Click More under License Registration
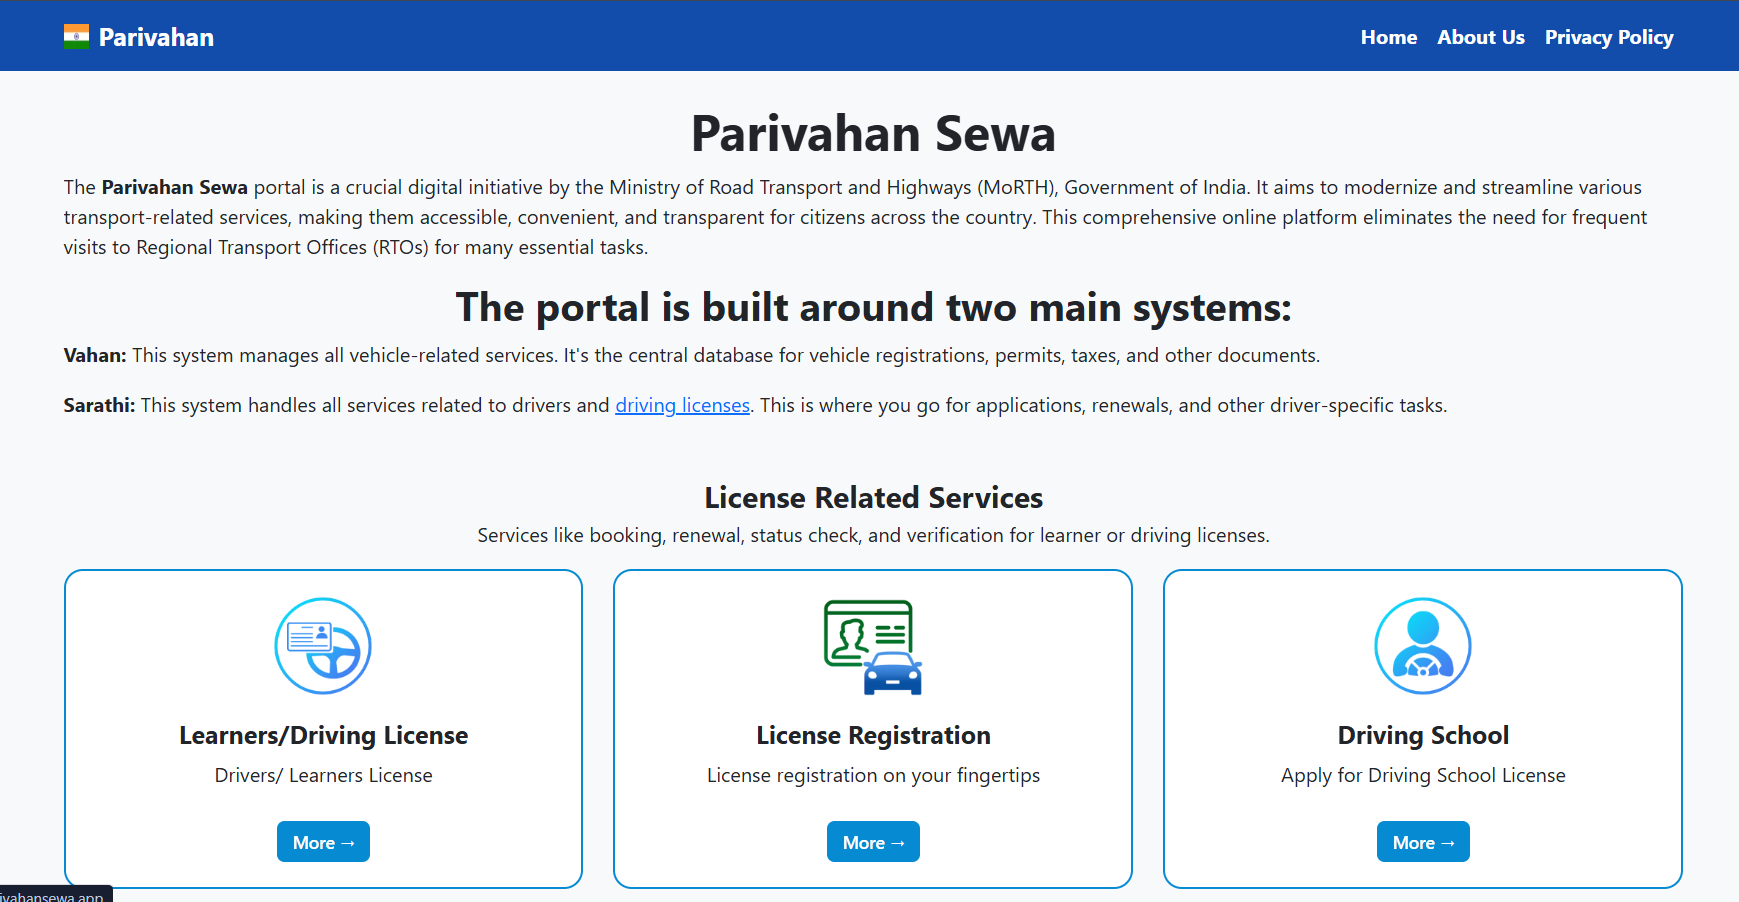The height and width of the screenshot is (902, 1739). point(873,842)
